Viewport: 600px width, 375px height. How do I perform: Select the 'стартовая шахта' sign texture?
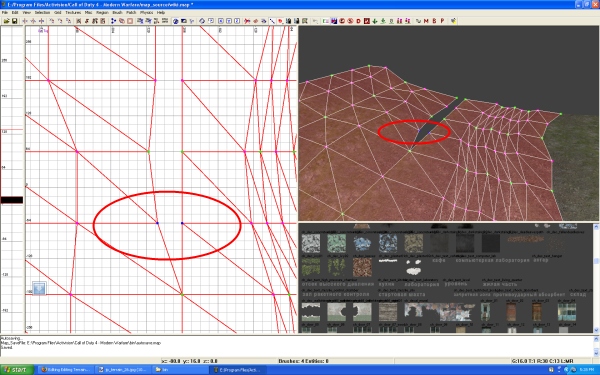[402, 294]
